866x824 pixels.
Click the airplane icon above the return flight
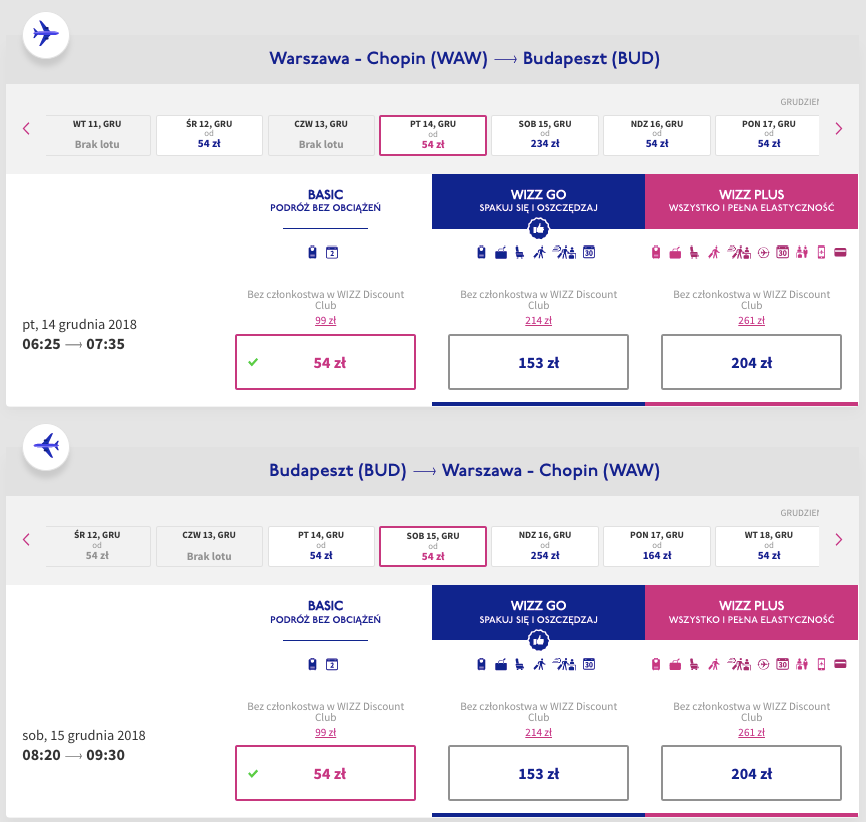point(45,444)
